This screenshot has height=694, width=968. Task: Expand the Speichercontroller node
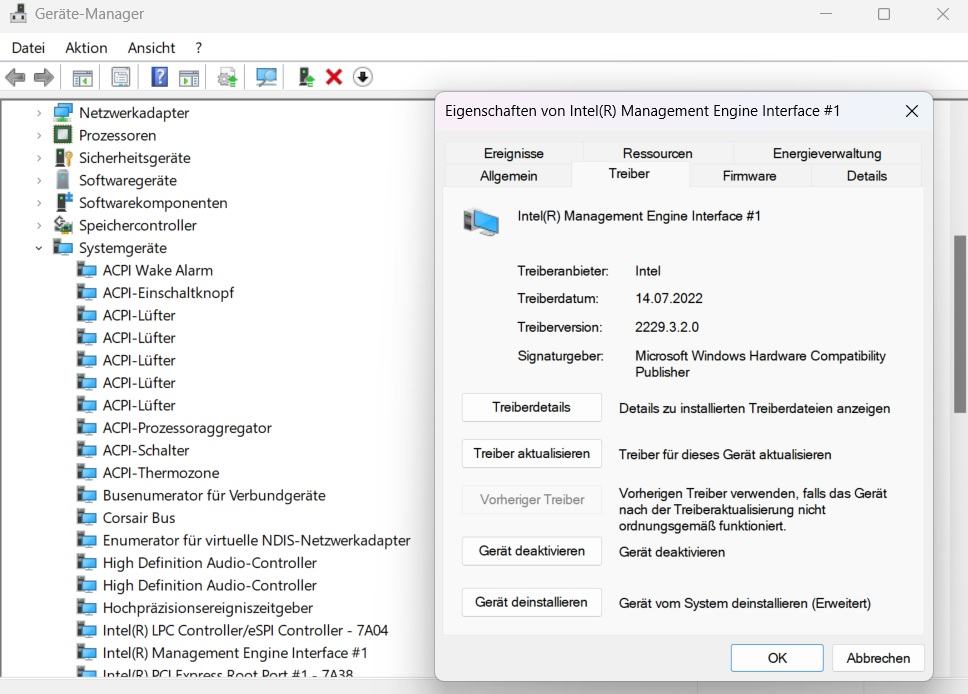(39, 225)
